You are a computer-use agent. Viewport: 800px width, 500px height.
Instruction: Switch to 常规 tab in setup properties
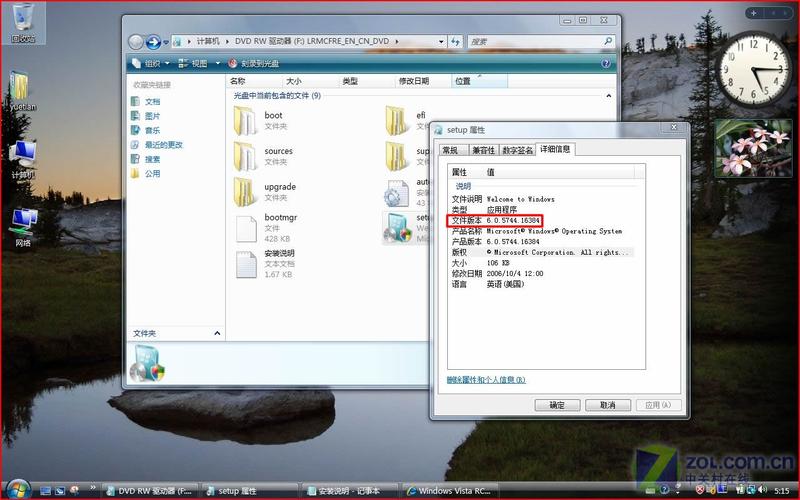point(454,150)
